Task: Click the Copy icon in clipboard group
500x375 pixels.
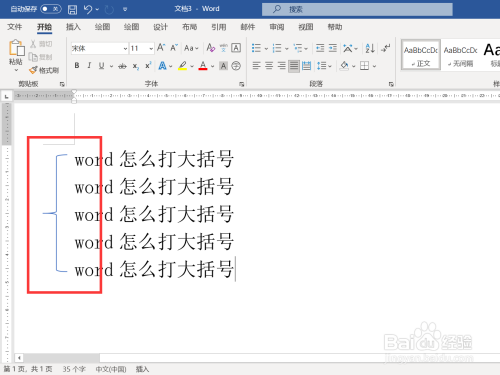Action: tap(33, 57)
